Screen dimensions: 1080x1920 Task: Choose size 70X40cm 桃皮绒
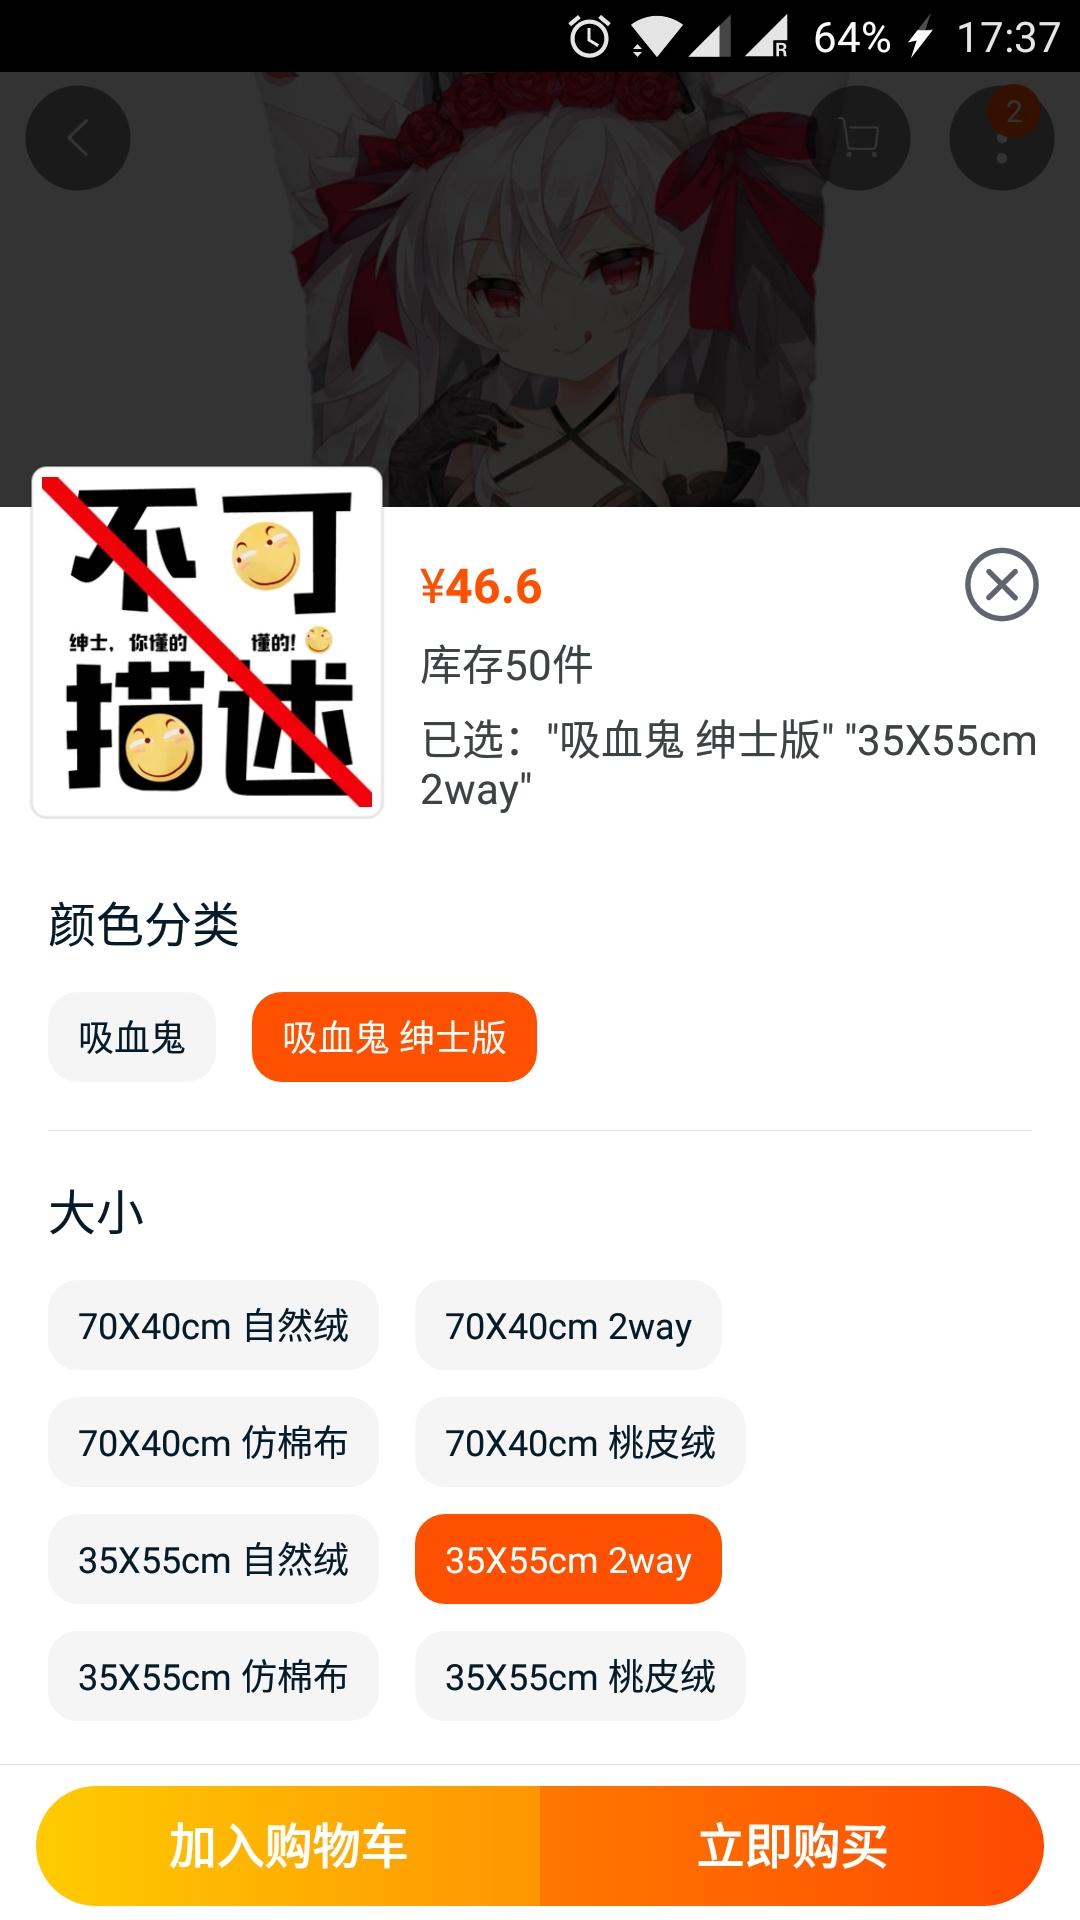(580, 1442)
